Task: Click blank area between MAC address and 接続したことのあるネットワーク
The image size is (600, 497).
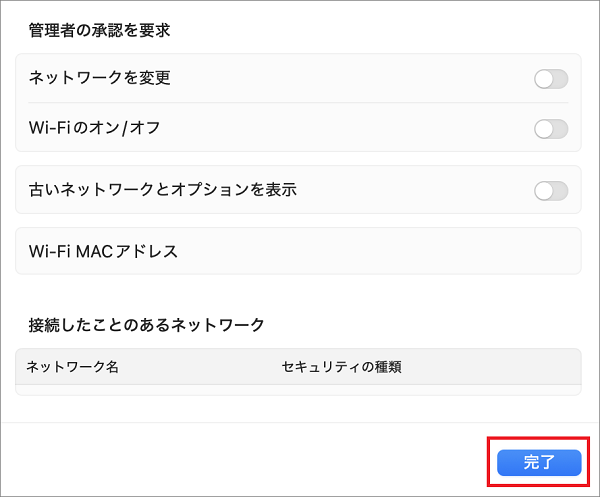Action: coord(298,294)
